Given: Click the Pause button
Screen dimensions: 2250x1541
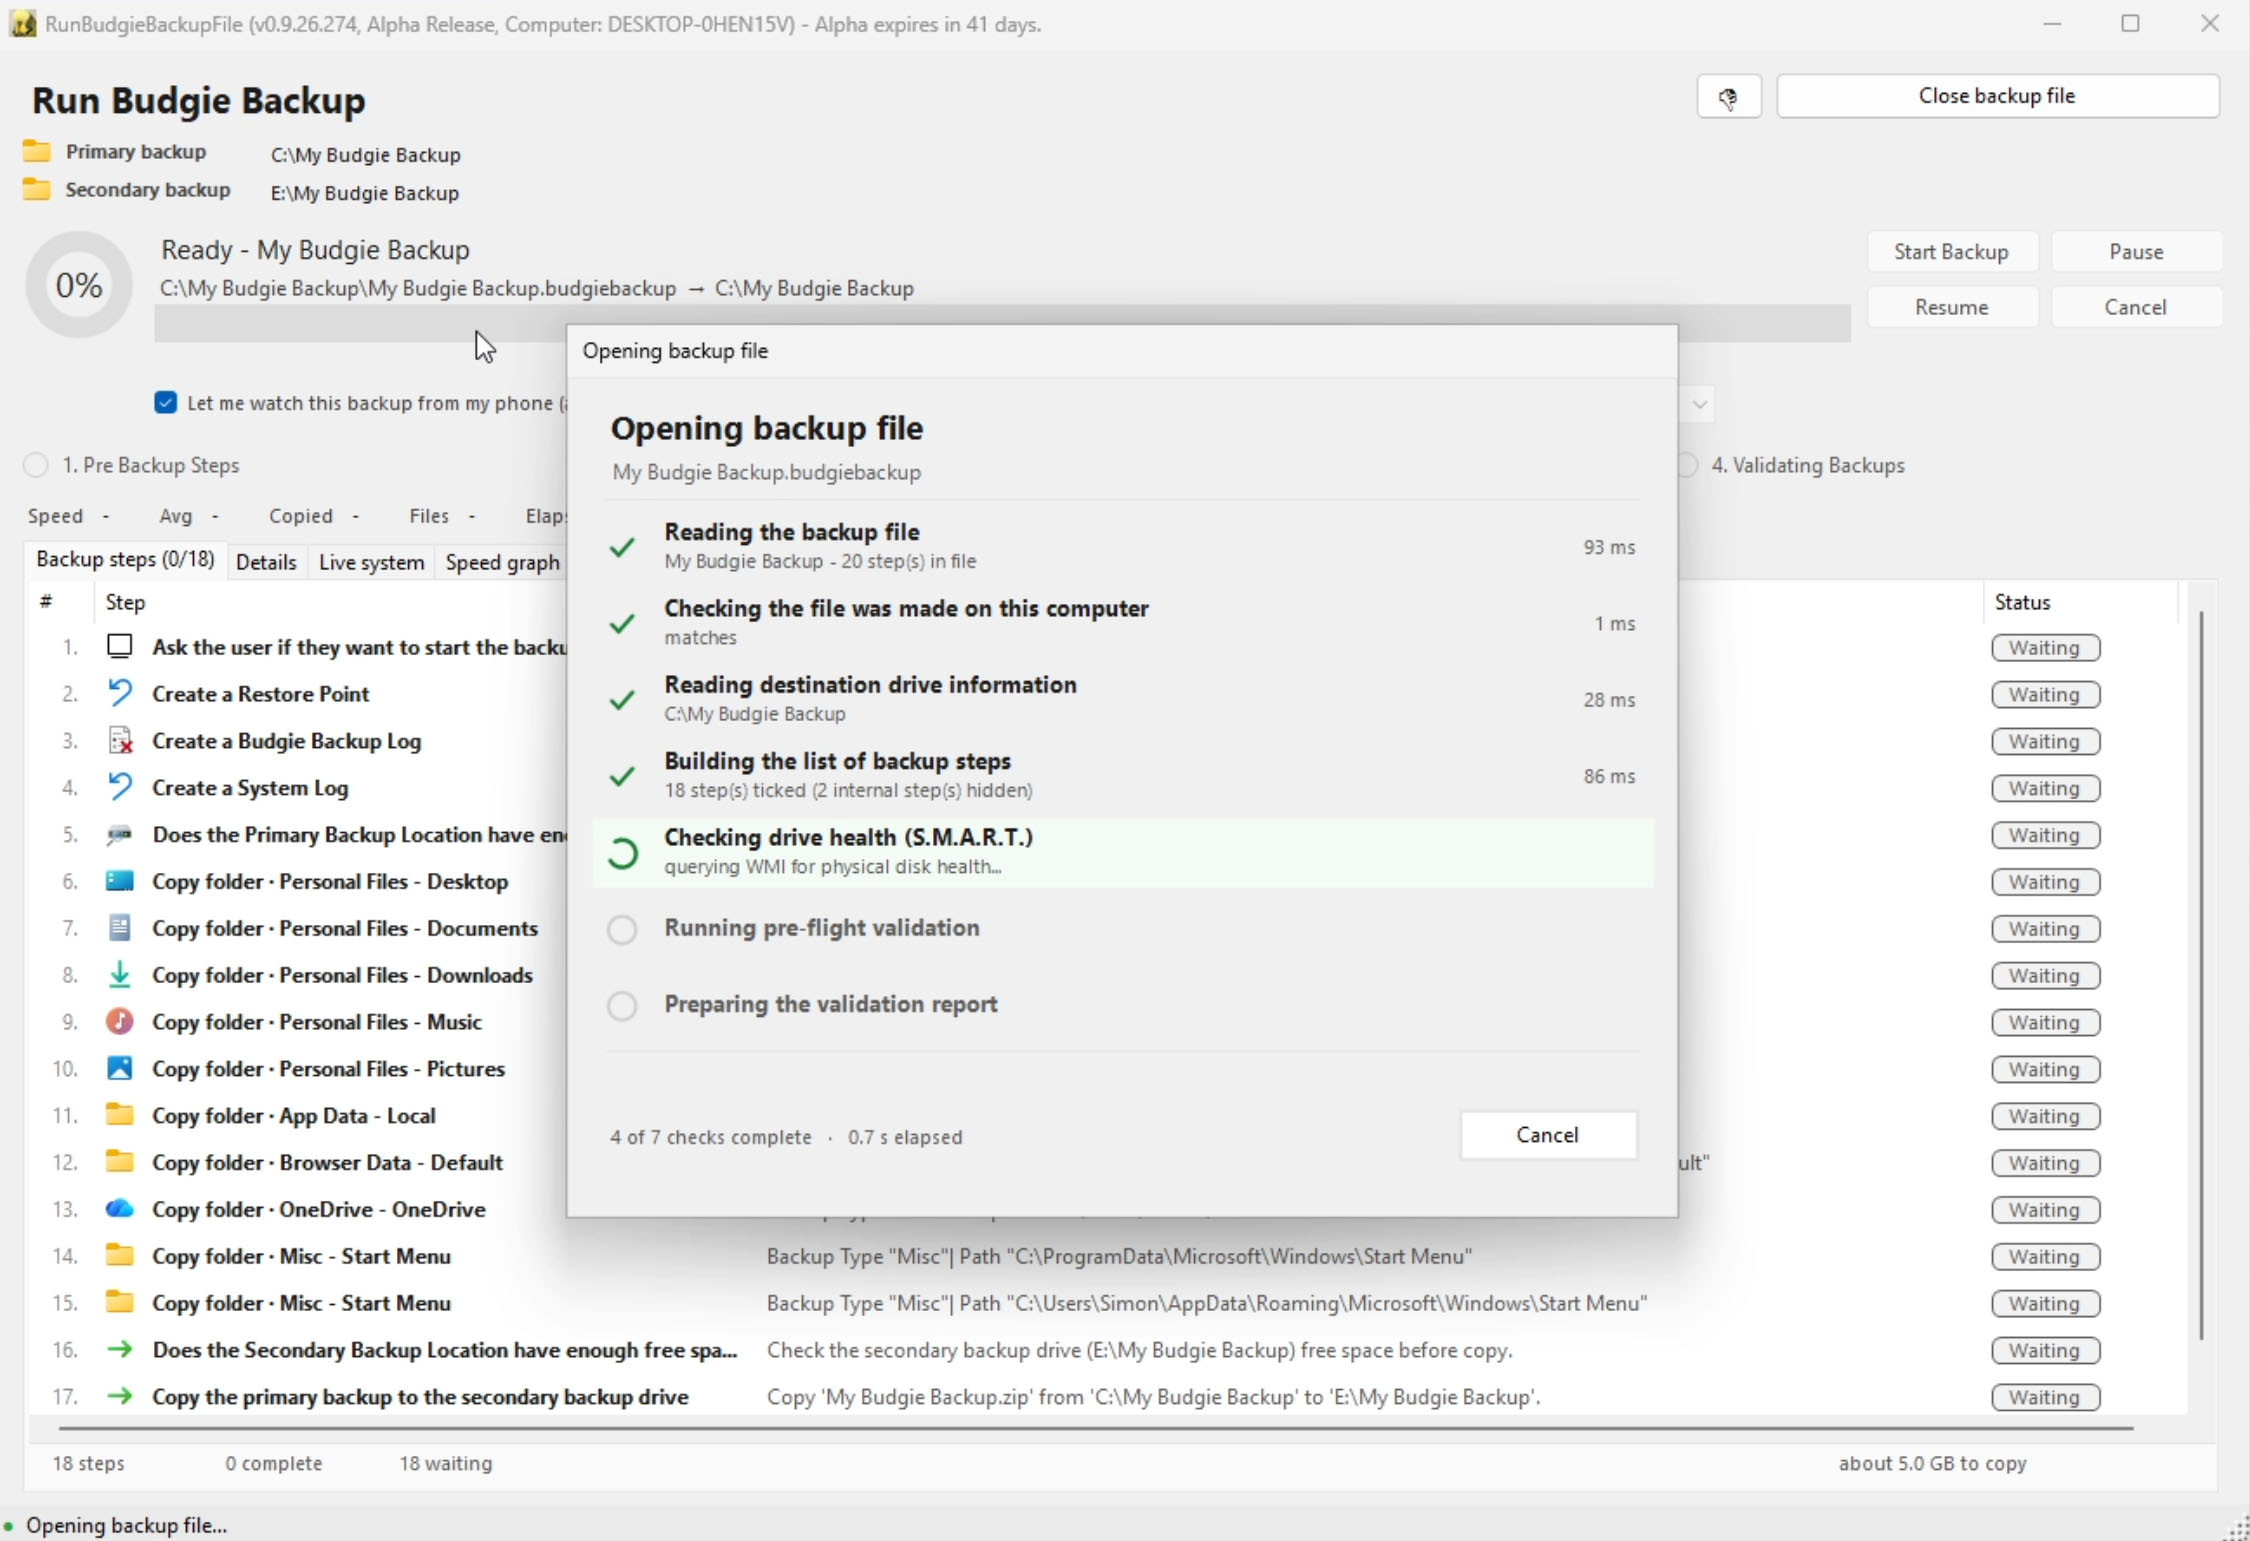Looking at the screenshot, I should tap(2136, 252).
